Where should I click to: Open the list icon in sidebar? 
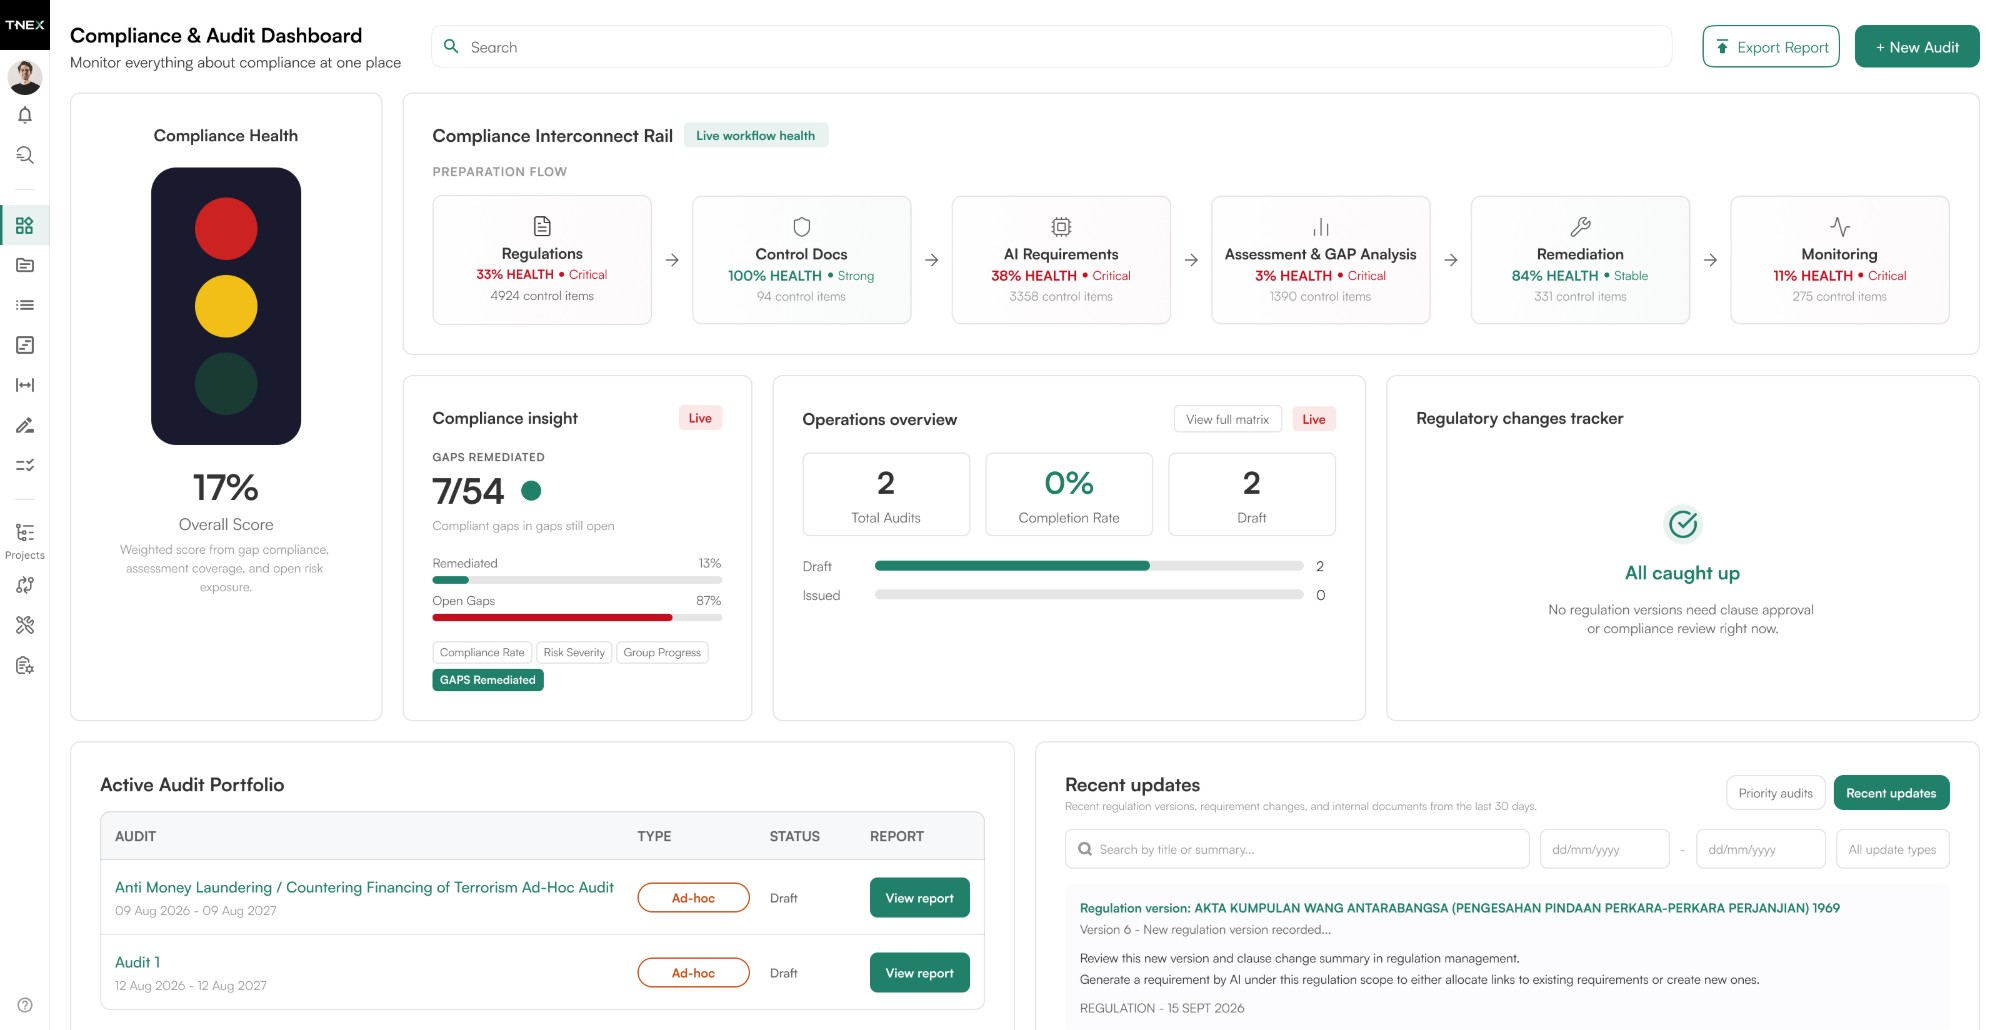(x=25, y=305)
